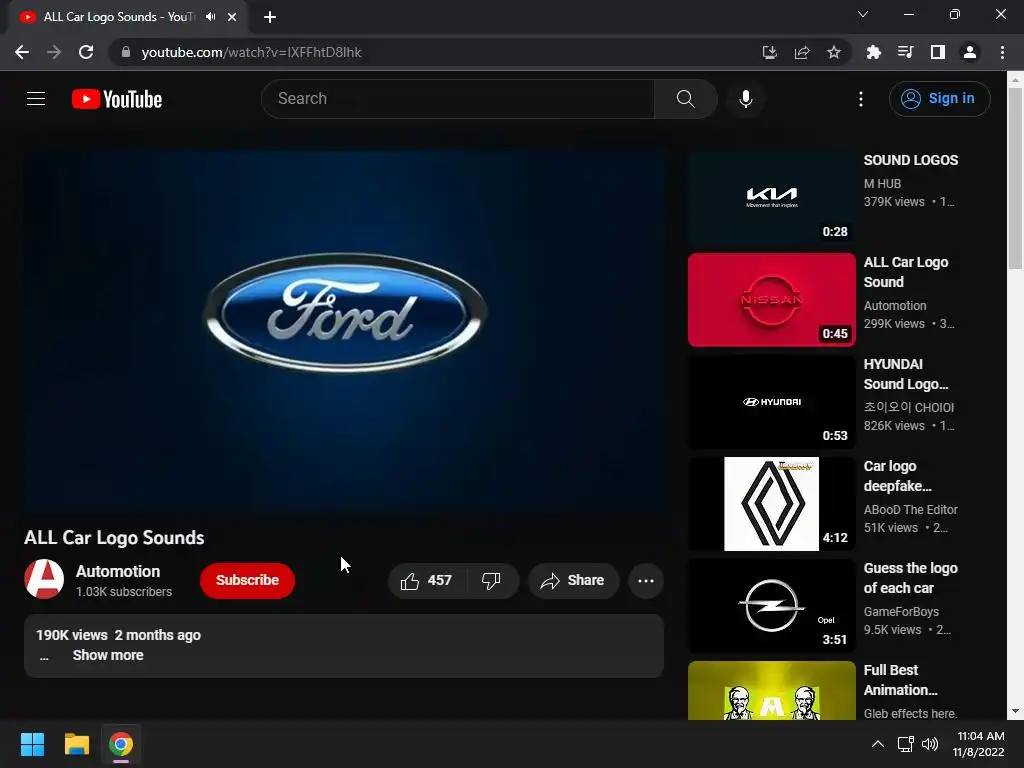Click Chrome icon in taskbar
Screen dimensions: 1024x768
point(121,744)
